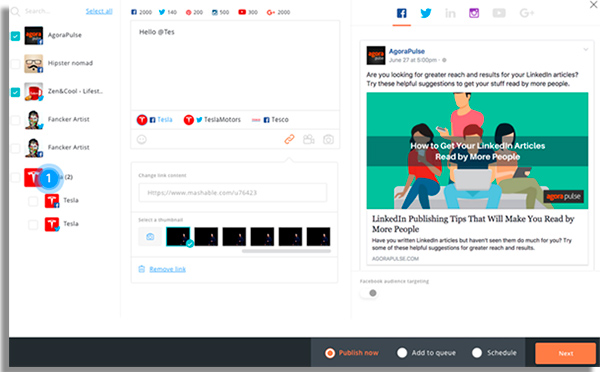Click the LinkedIn Publishing Tips headline
This screenshot has width=600, height=372.
[x=473, y=224]
